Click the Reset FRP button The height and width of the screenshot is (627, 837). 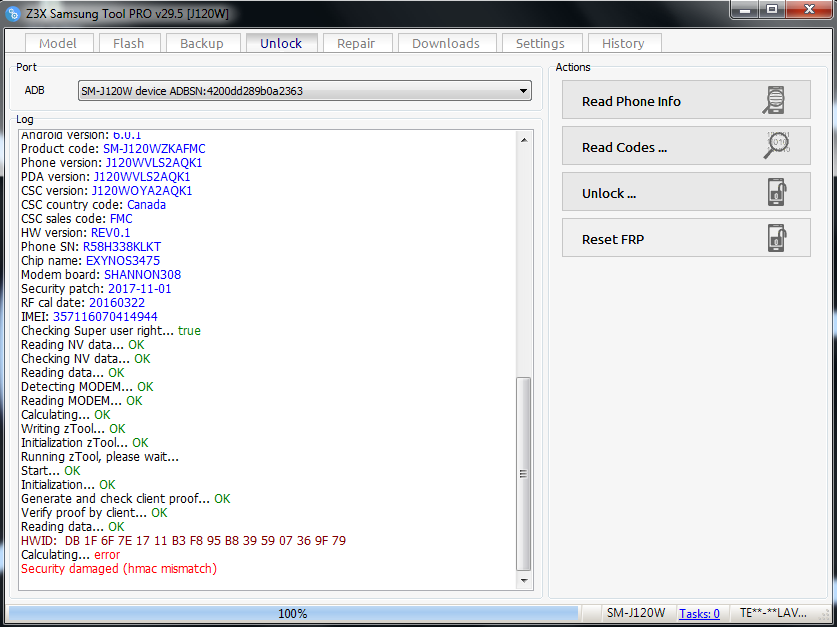[686, 237]
